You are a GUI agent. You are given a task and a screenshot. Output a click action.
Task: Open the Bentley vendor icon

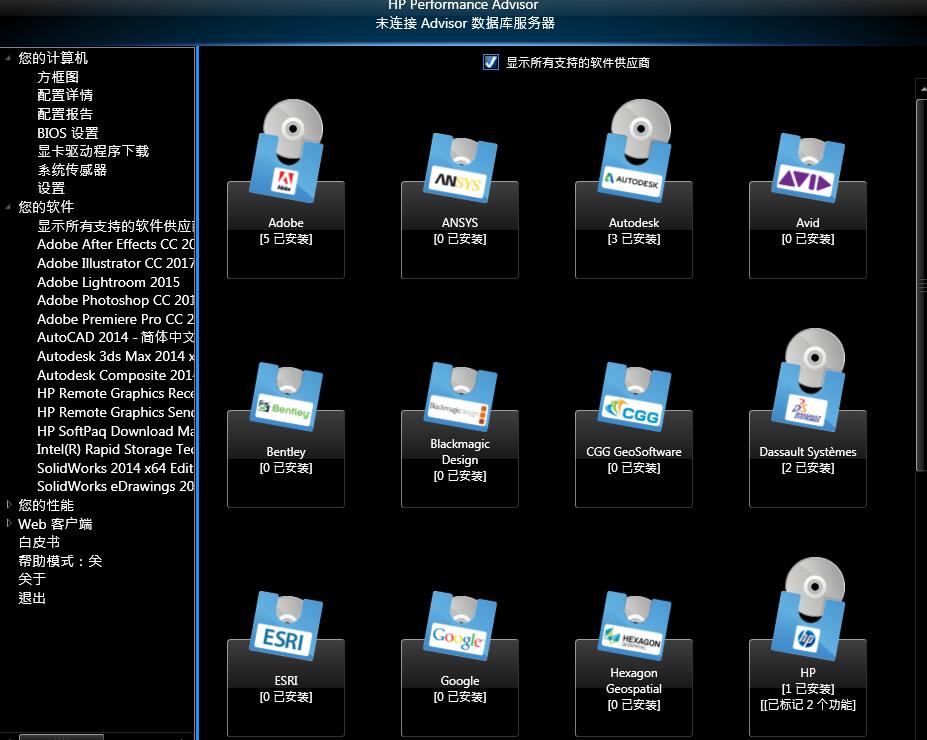point(286,397)
